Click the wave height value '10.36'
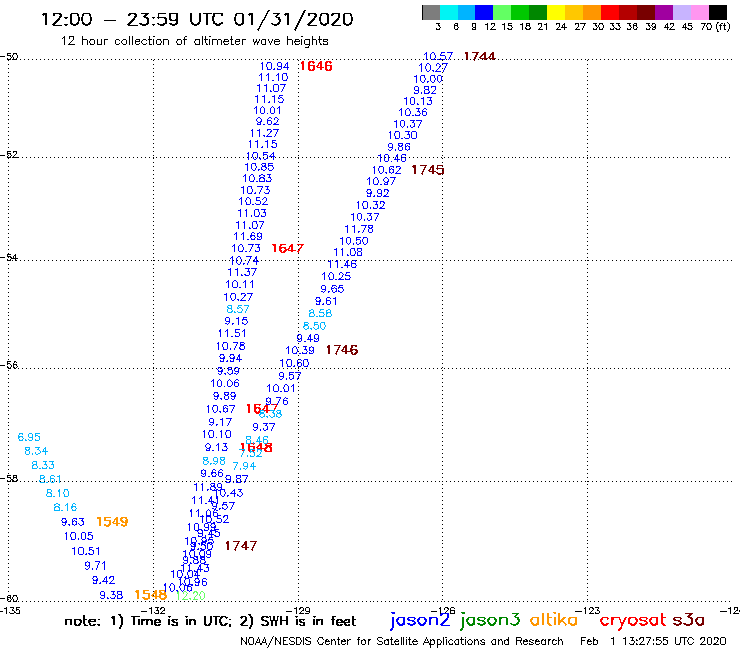 [x=413, y=112]
